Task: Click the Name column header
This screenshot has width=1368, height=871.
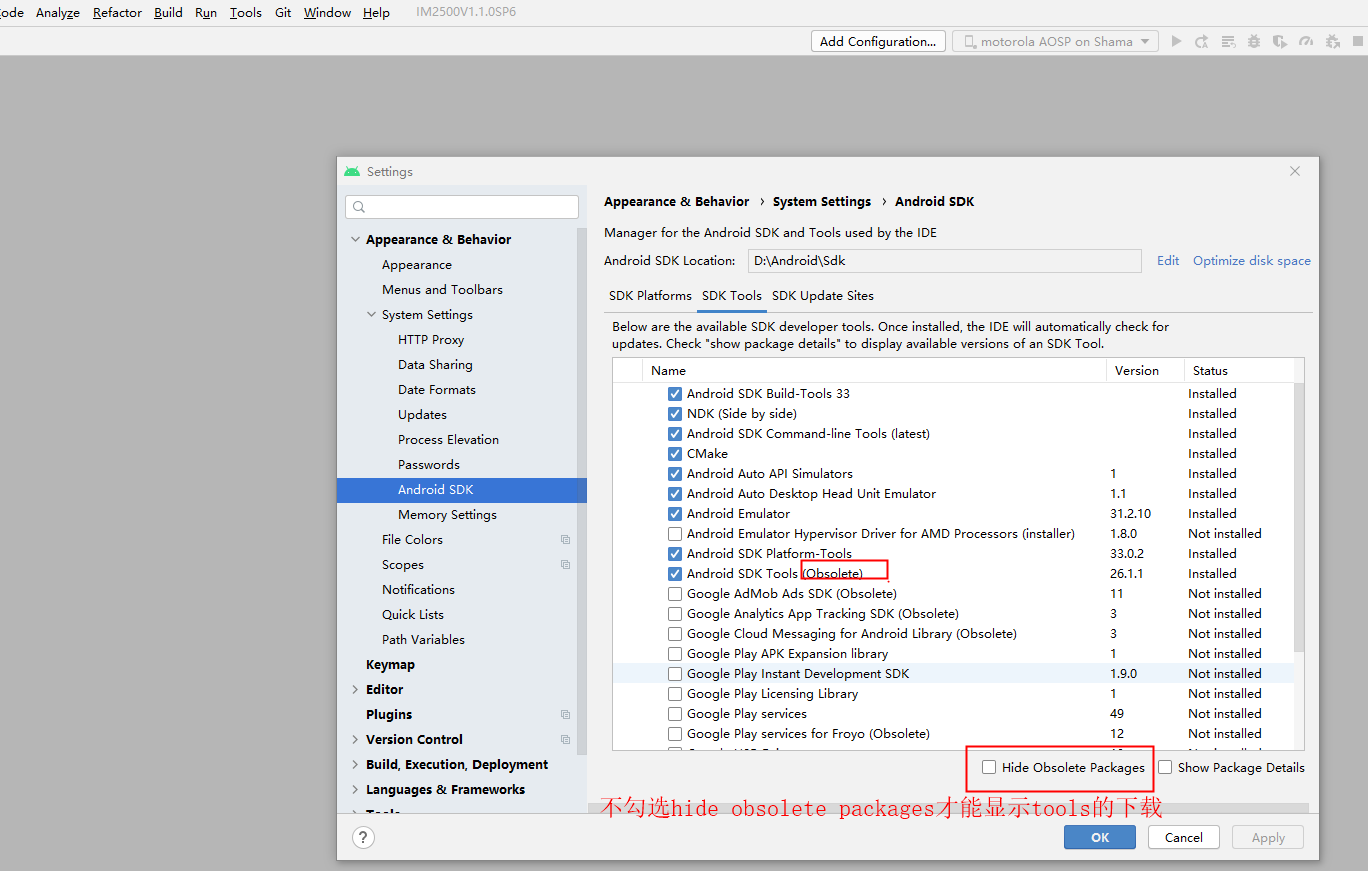Action: pos(875,371)
